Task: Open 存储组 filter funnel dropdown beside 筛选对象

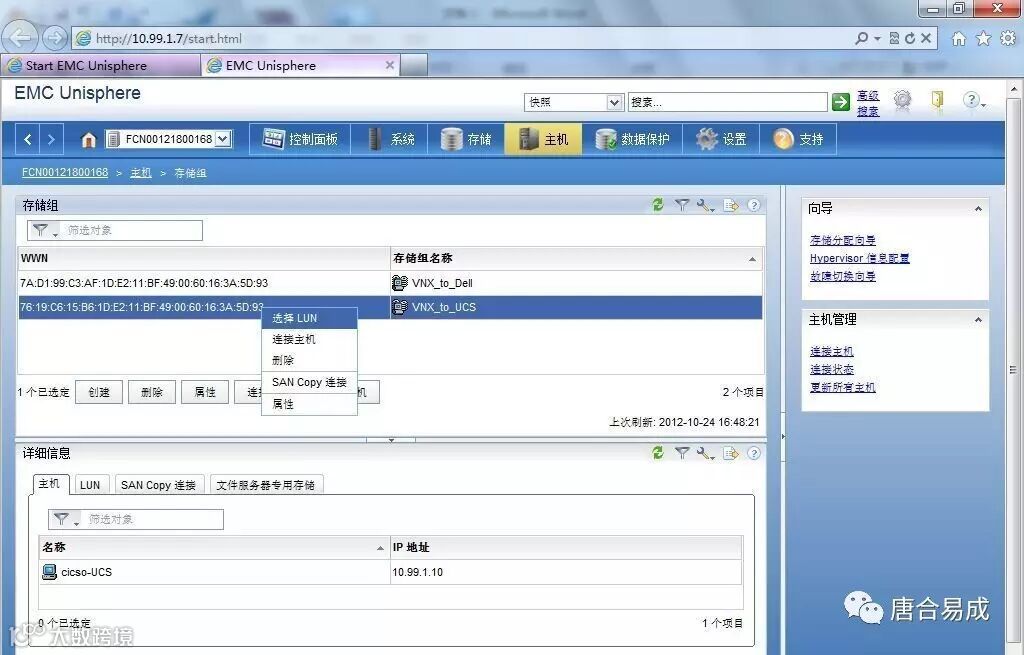Action: click(44, 231)
